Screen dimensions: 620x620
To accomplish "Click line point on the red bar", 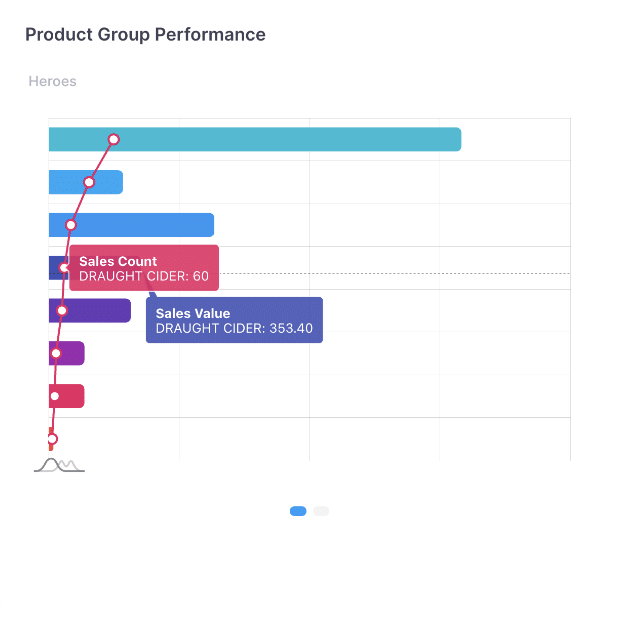I will (54, 396).
